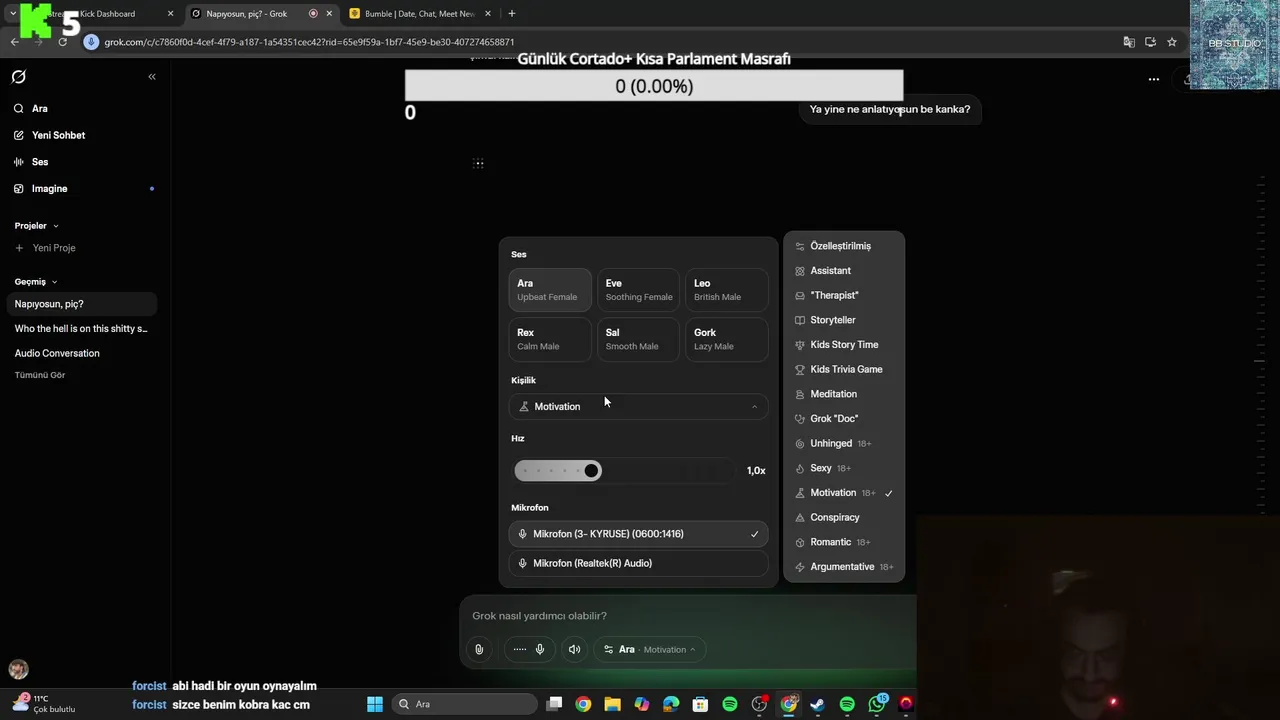Viewport: 1280px width, 720px height.
Task: Click the Grok nasıl yardımcı olabilir input
Action: coord(690,616)
